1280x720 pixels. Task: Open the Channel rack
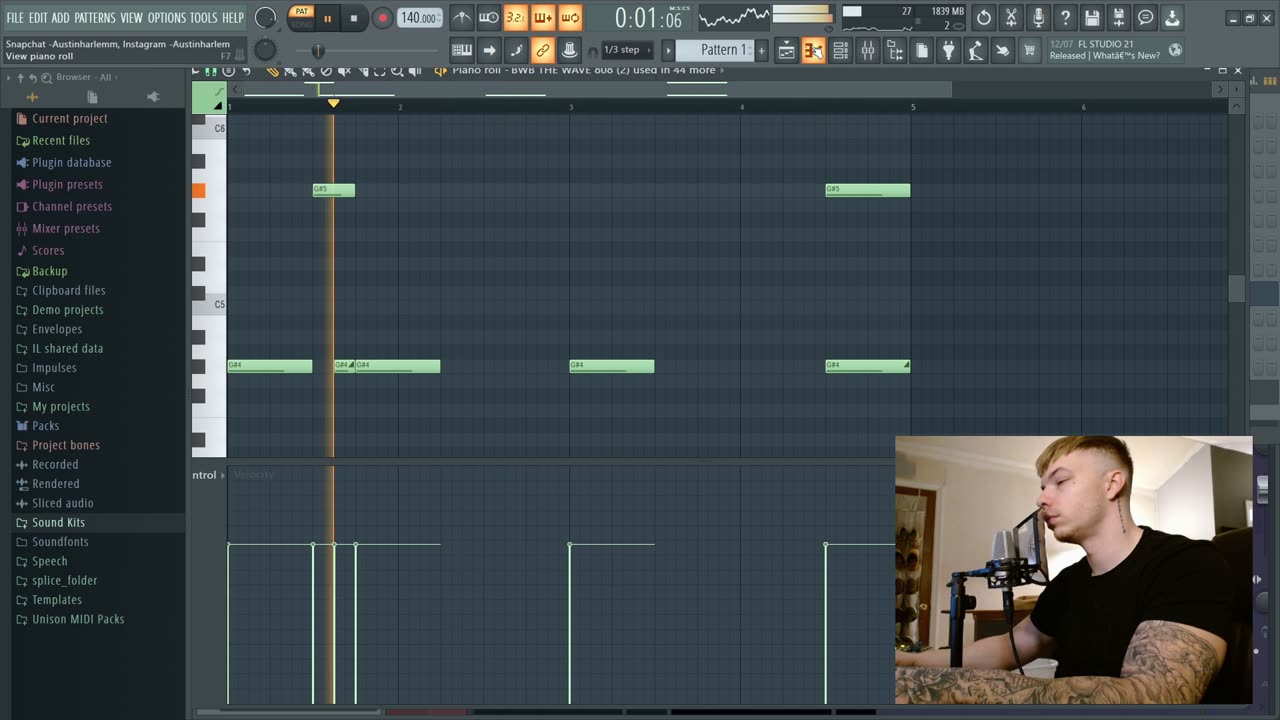(841, 50)
